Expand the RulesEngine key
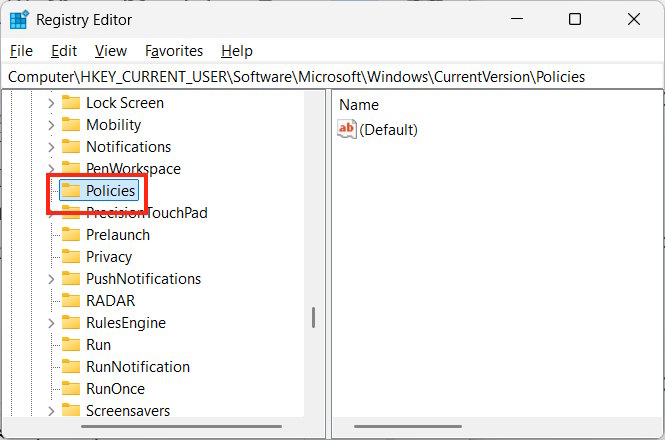Screen dimensions: 665x440 (x=51, y=323)
